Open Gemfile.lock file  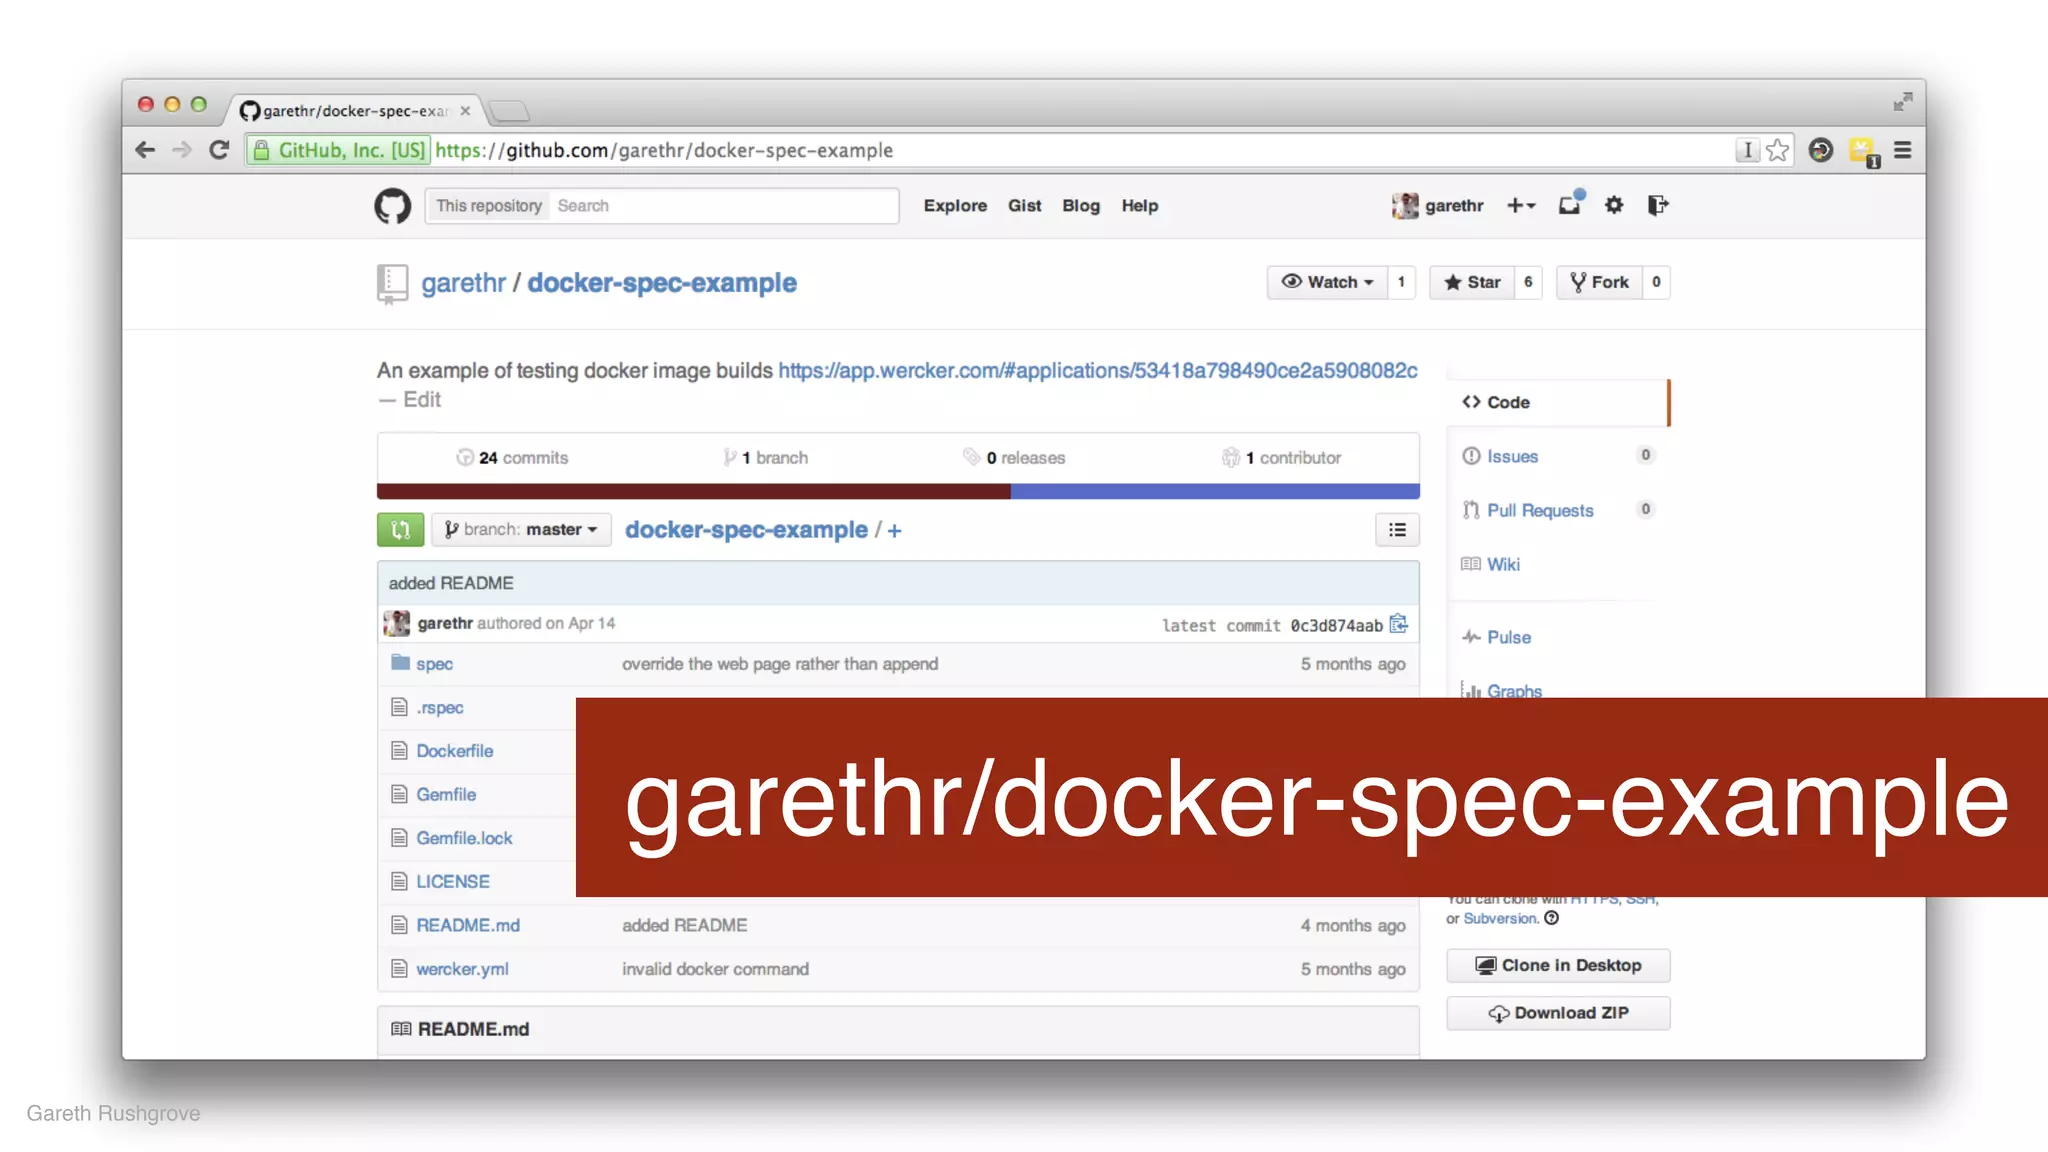click(464, 838)
